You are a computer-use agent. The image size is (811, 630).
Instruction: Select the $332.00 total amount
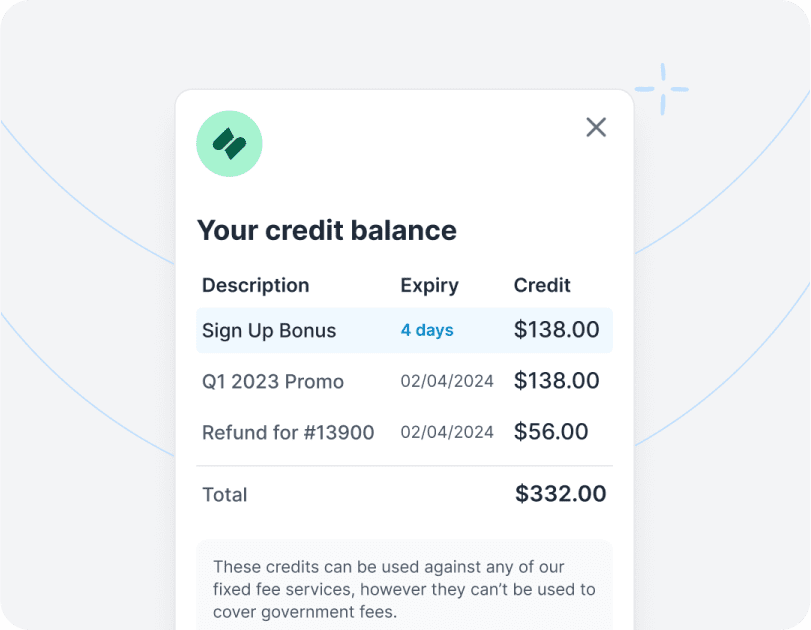tap(561, 493)
